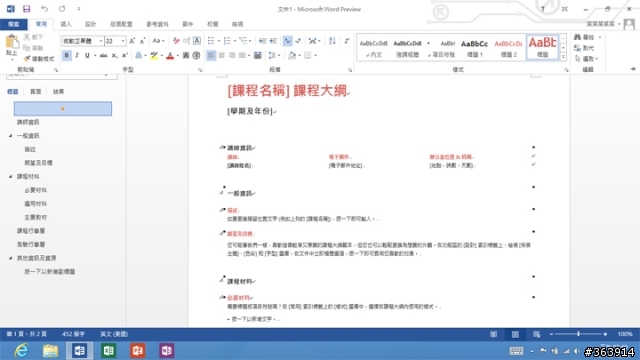This screenshot has width=640, height=360.
Task: Grow the font size
Action: coord(132,41)
